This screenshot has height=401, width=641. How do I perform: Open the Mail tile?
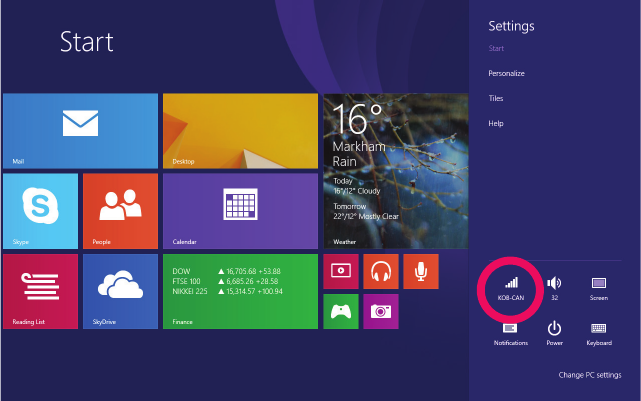(x=80, y=131)
